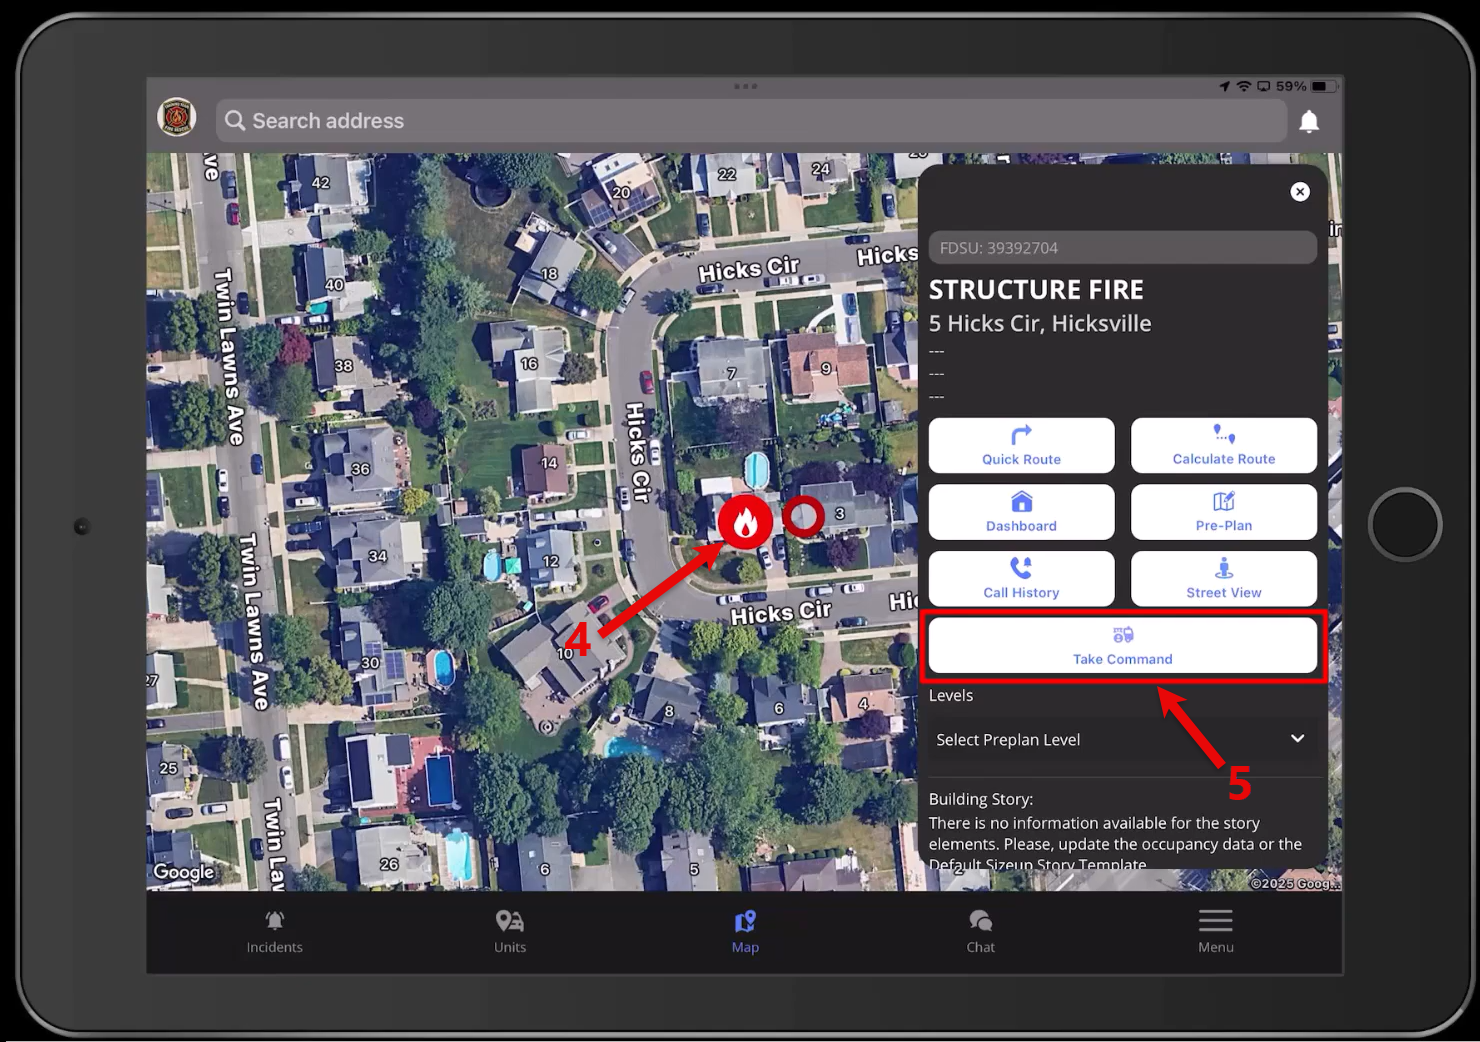This screenshot has height=1042, width=1480.
Task: Tap the Take Command button
Action: tap(1122, 646)
